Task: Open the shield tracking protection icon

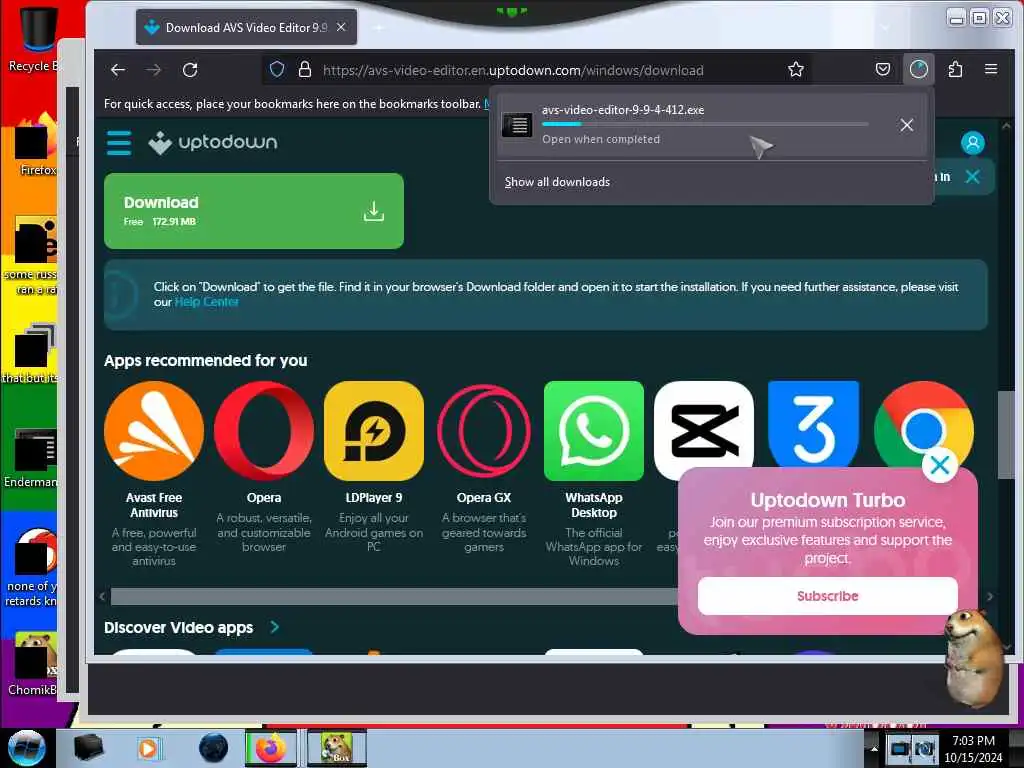Action: [x=277, y=69]
